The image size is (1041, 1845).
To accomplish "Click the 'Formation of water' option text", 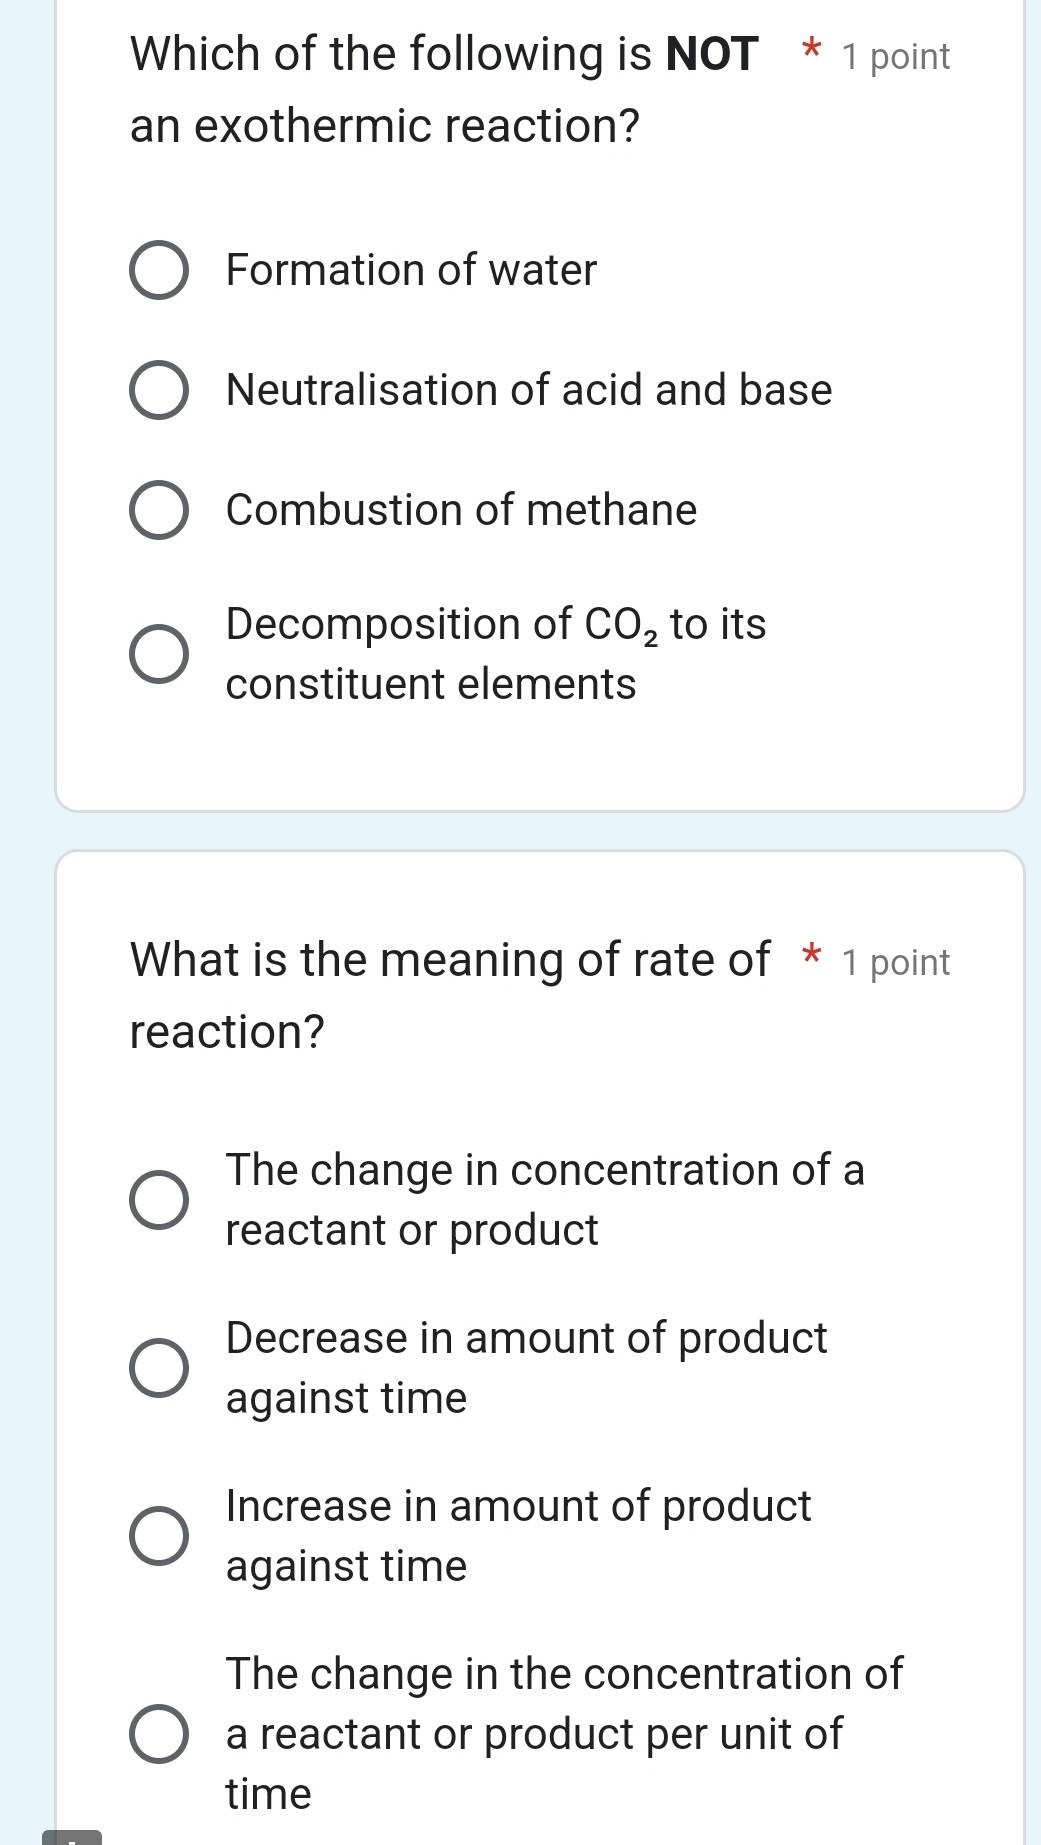I will [411, 270].
